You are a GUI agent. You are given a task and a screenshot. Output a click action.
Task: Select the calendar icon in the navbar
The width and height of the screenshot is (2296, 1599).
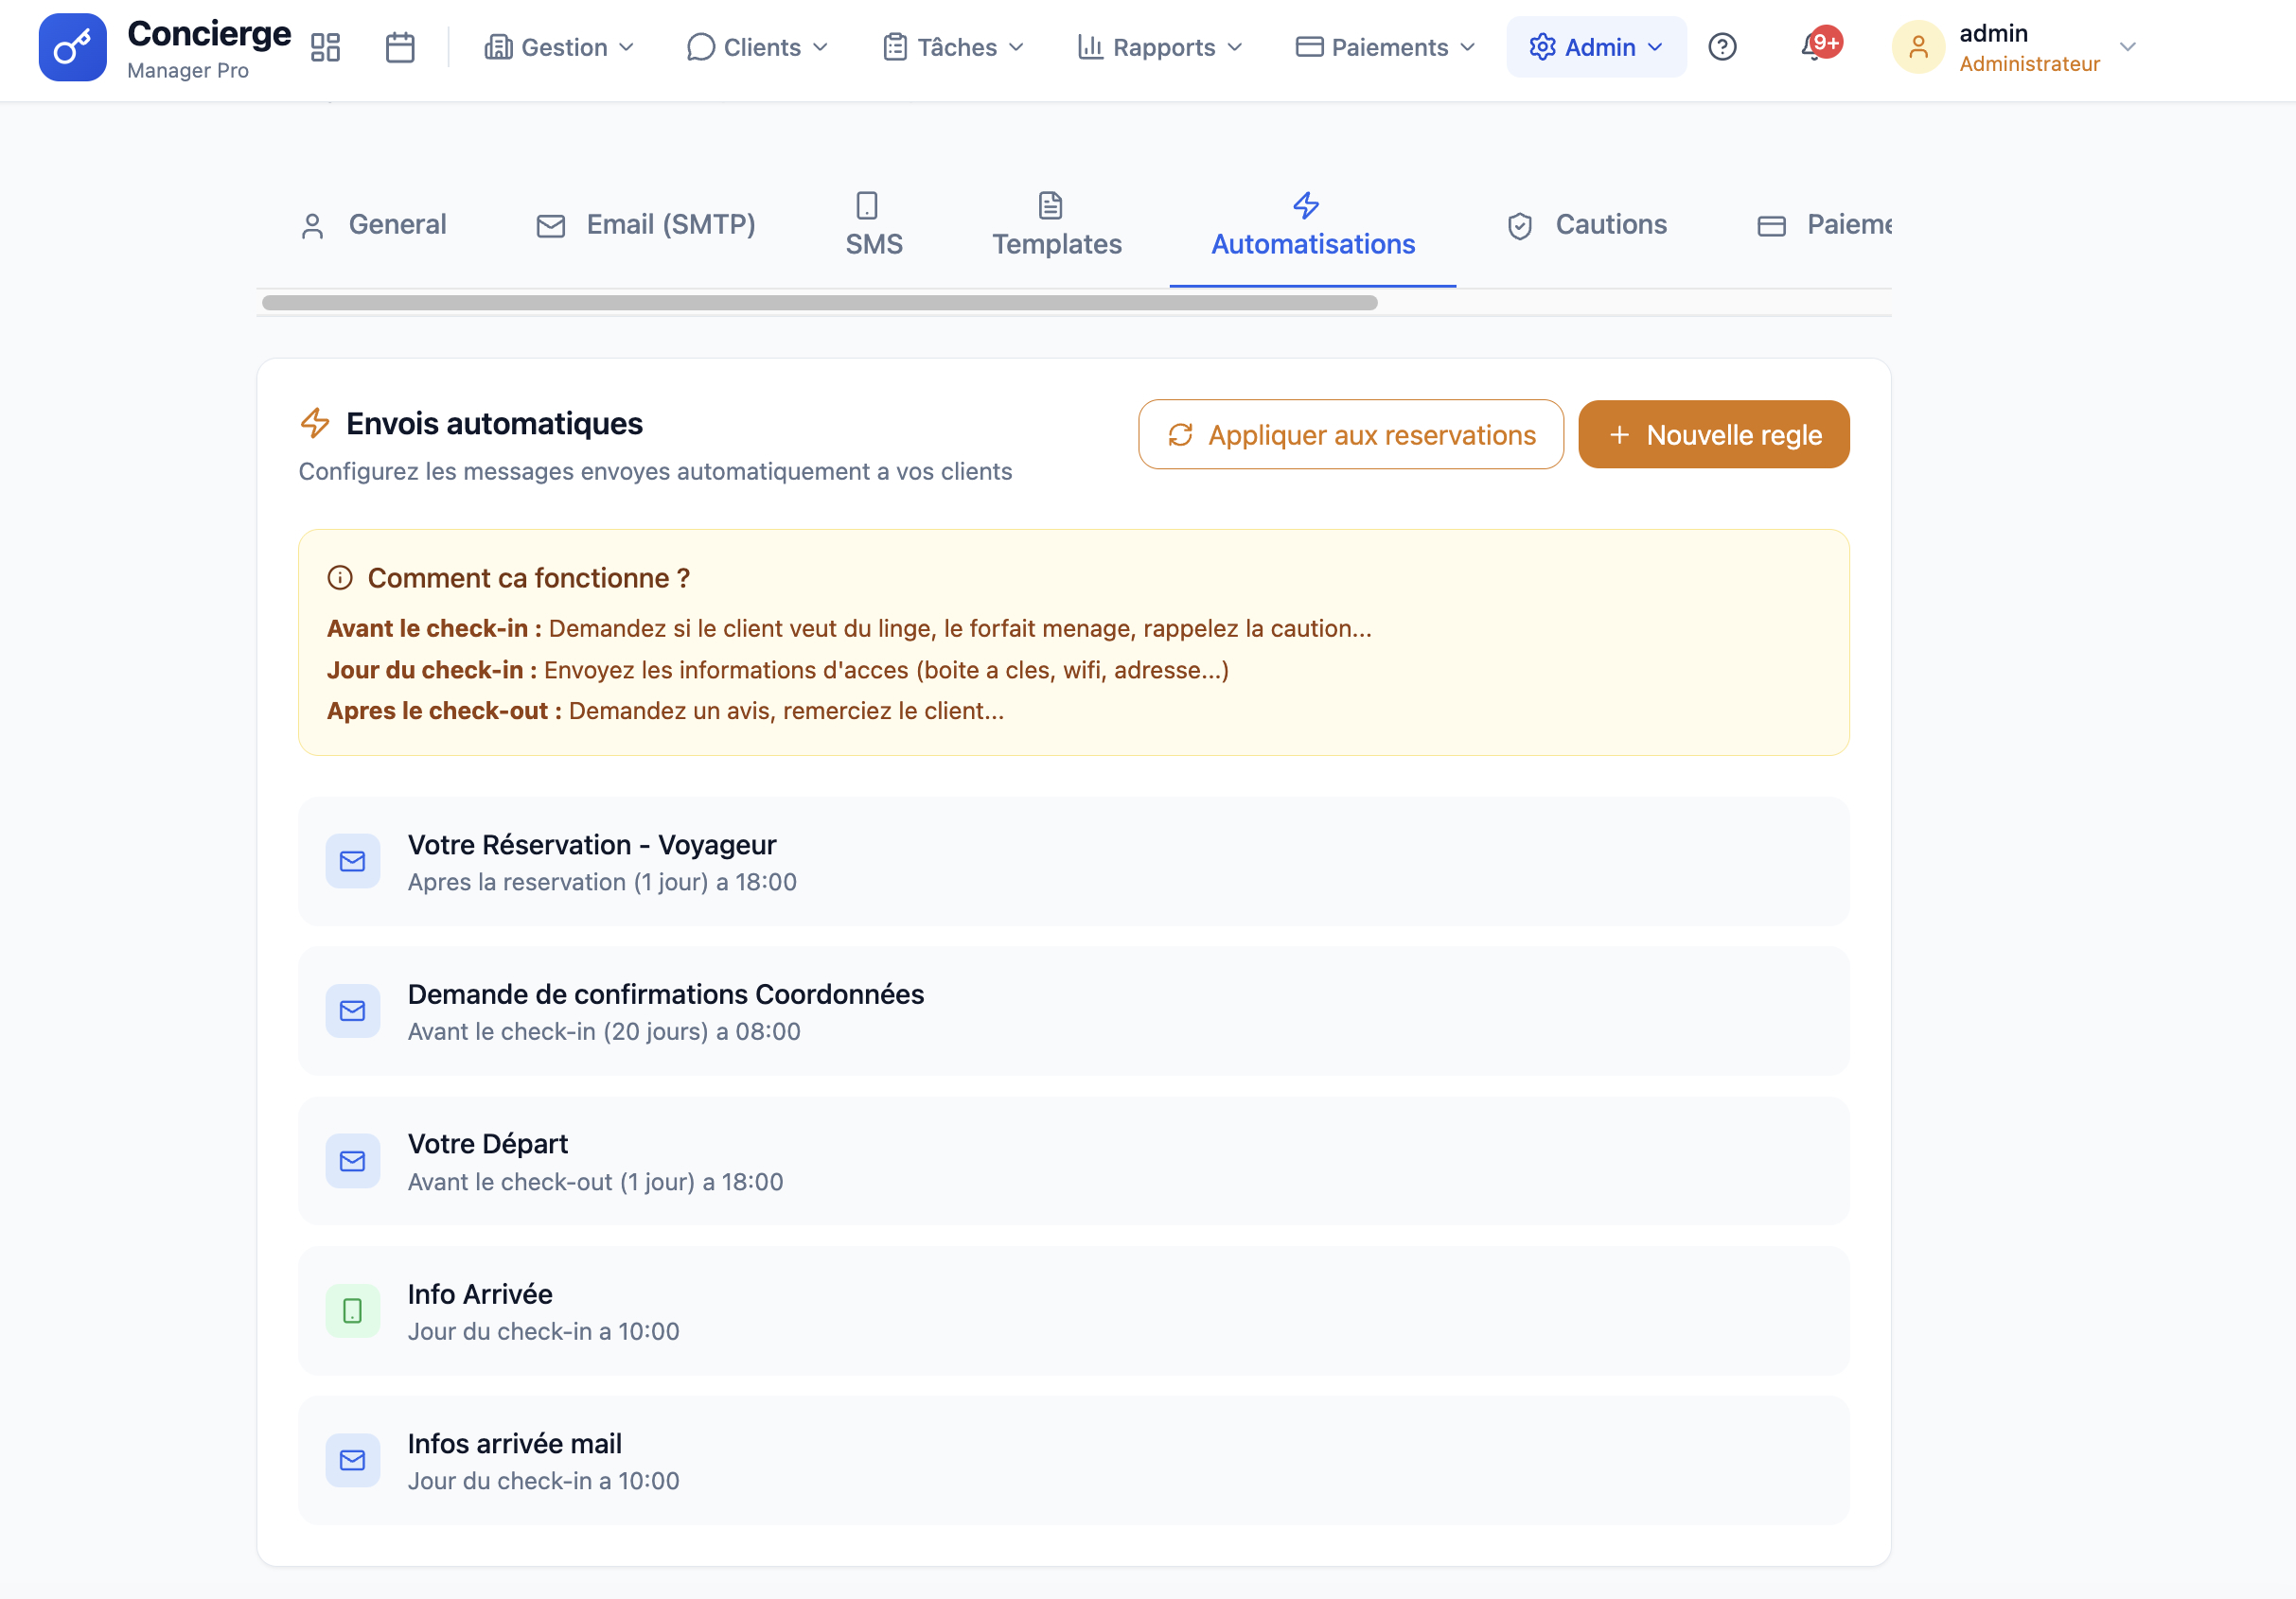click(x=400, y=46)
